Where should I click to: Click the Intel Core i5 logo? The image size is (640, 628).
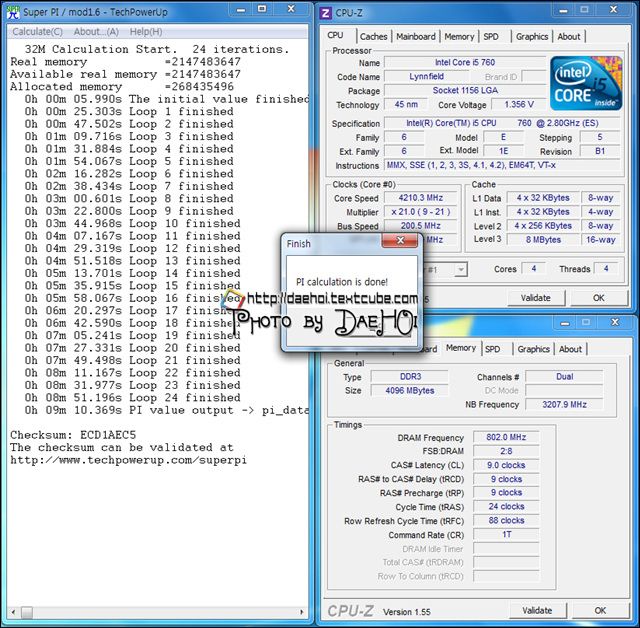(586, 84)
